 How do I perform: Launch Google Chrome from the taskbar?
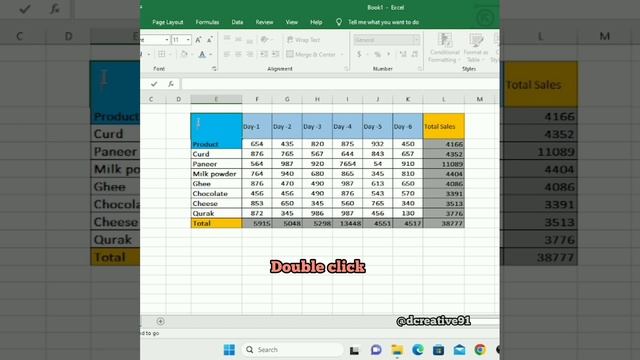pos(480,350)
